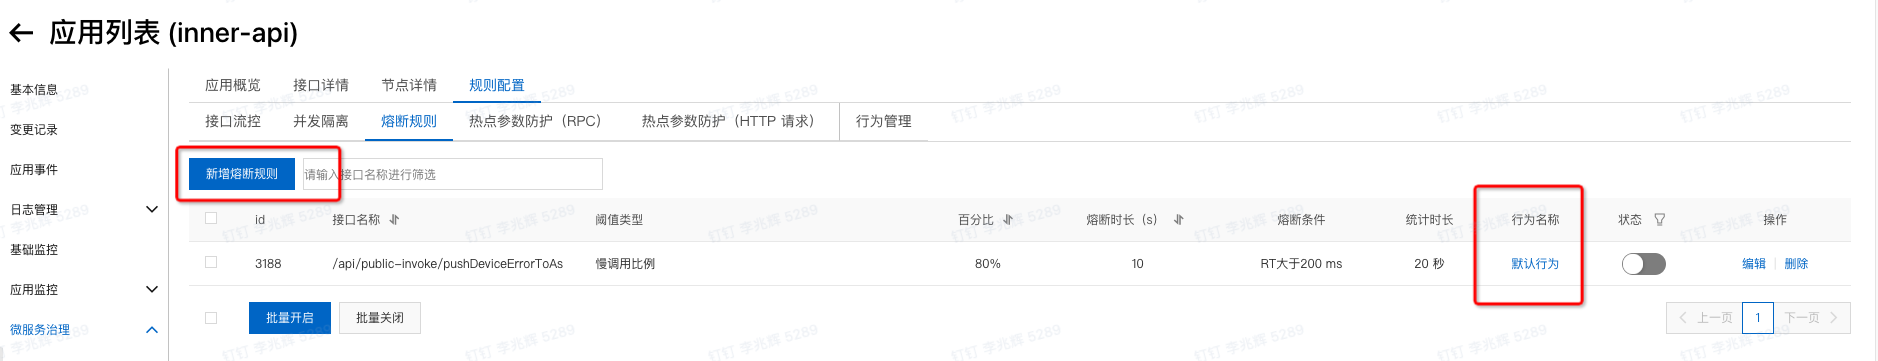Sort by 接口名称 column sort icon
Image resolution: width=1878 pixels, height=361 pixels.
pyautogui.click(x=394, y=219)
